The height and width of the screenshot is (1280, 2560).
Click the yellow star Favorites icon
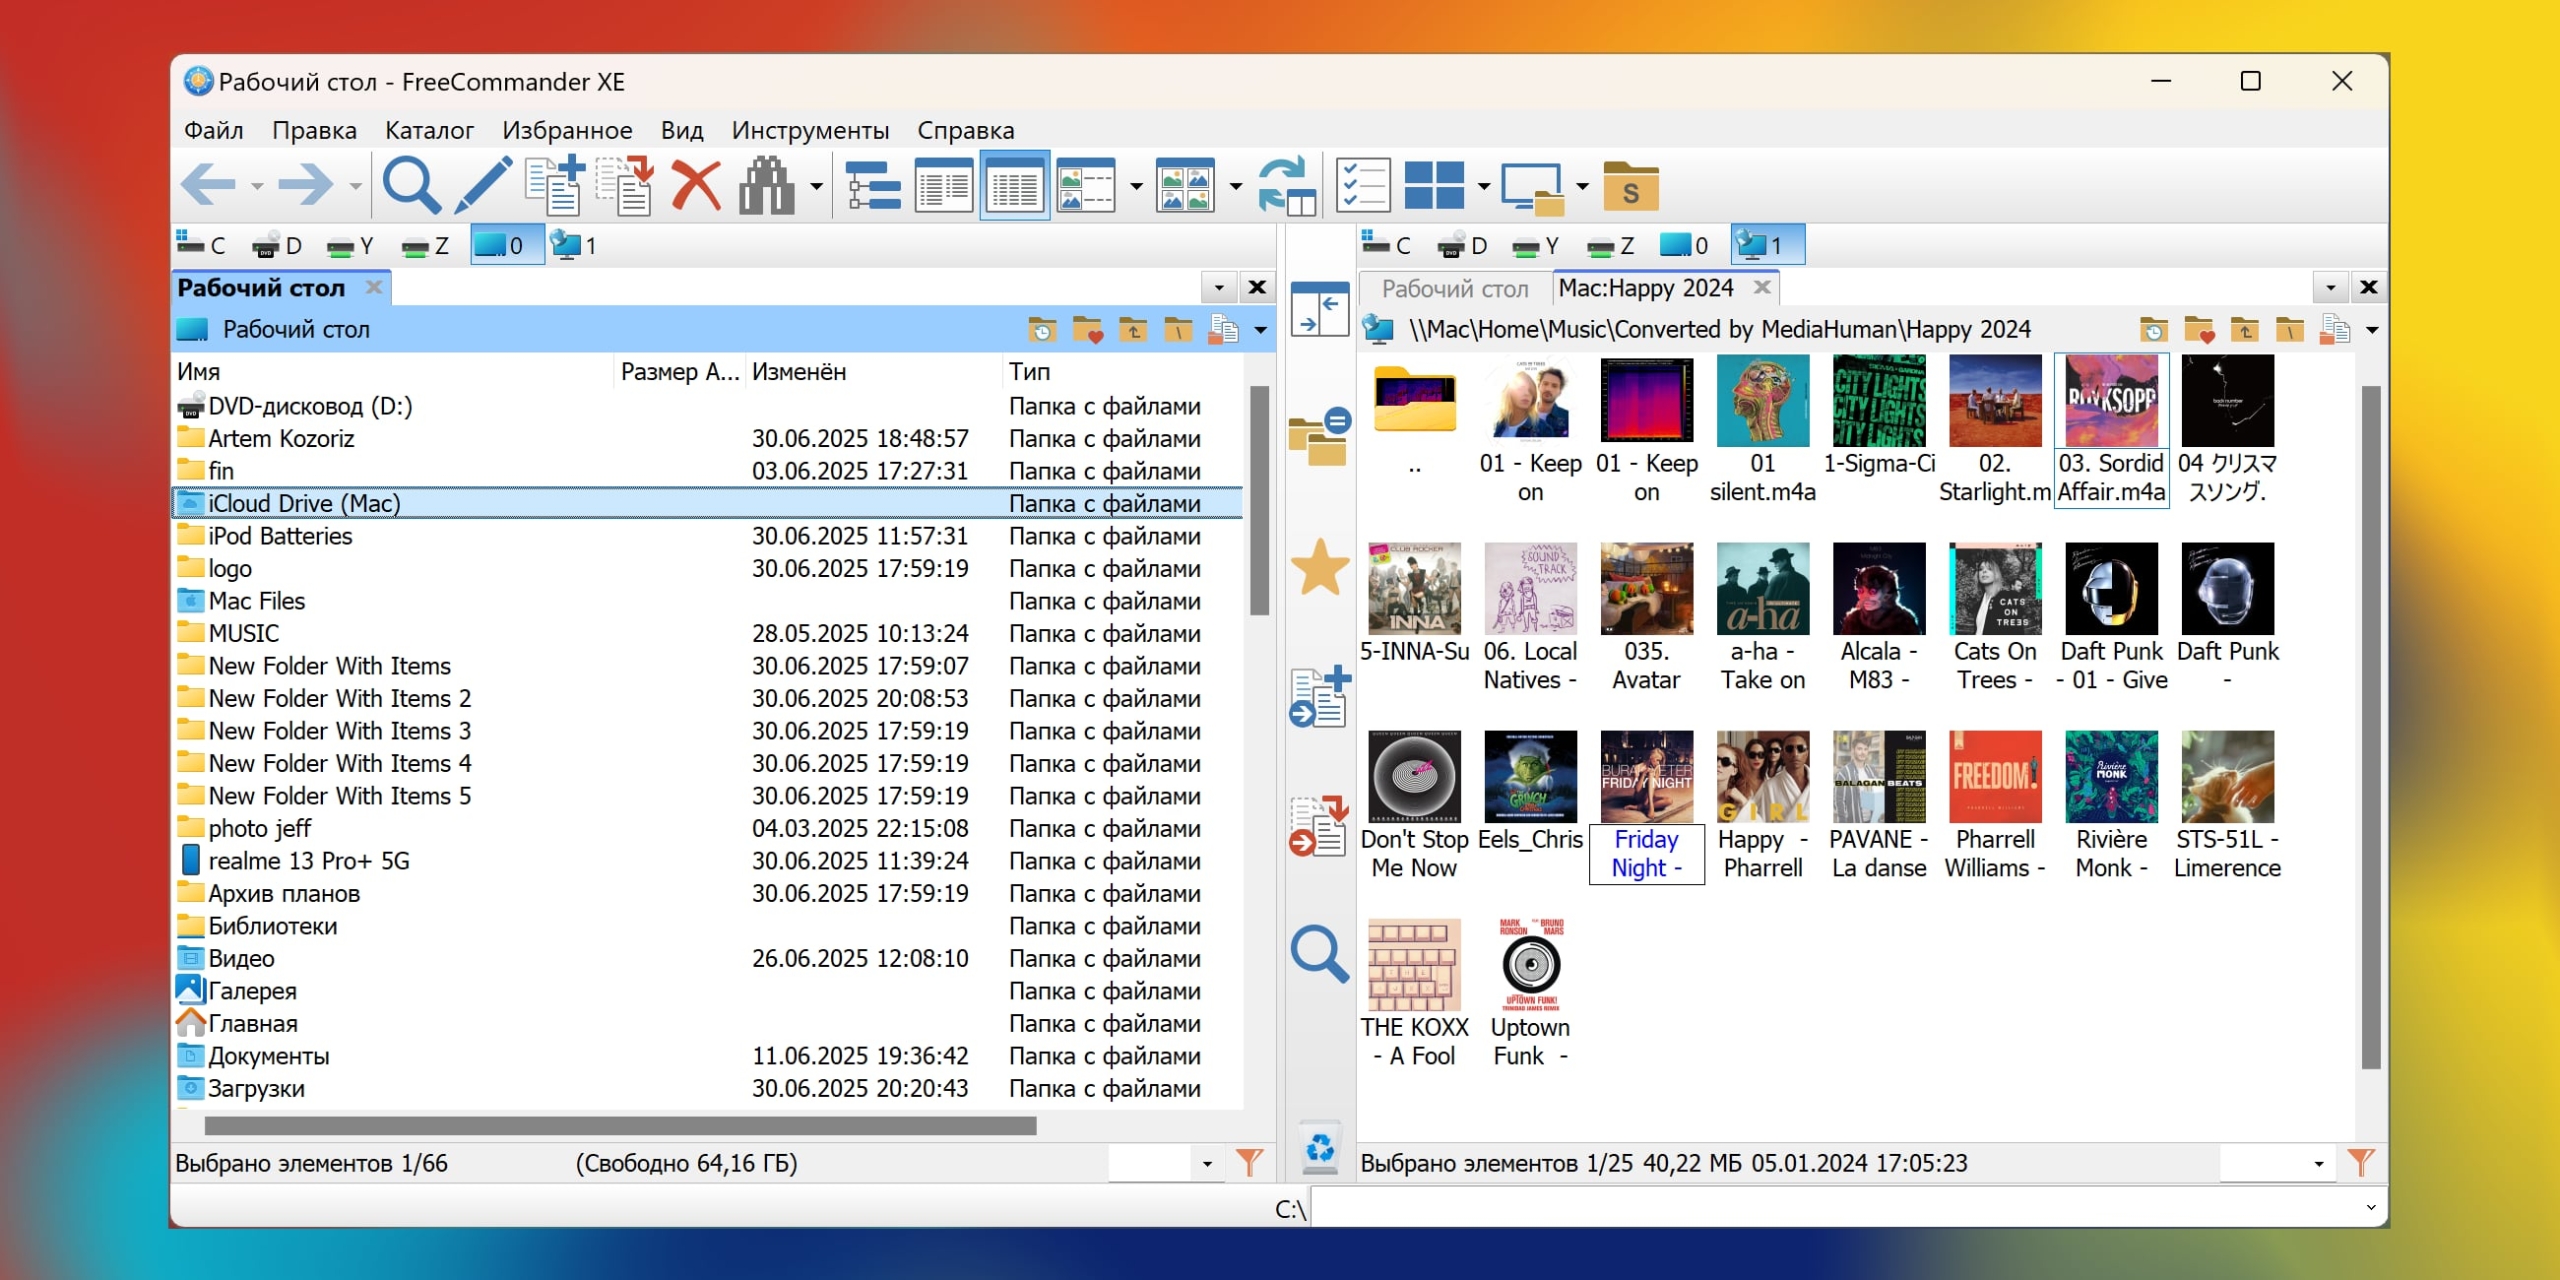pos(1320,568)
